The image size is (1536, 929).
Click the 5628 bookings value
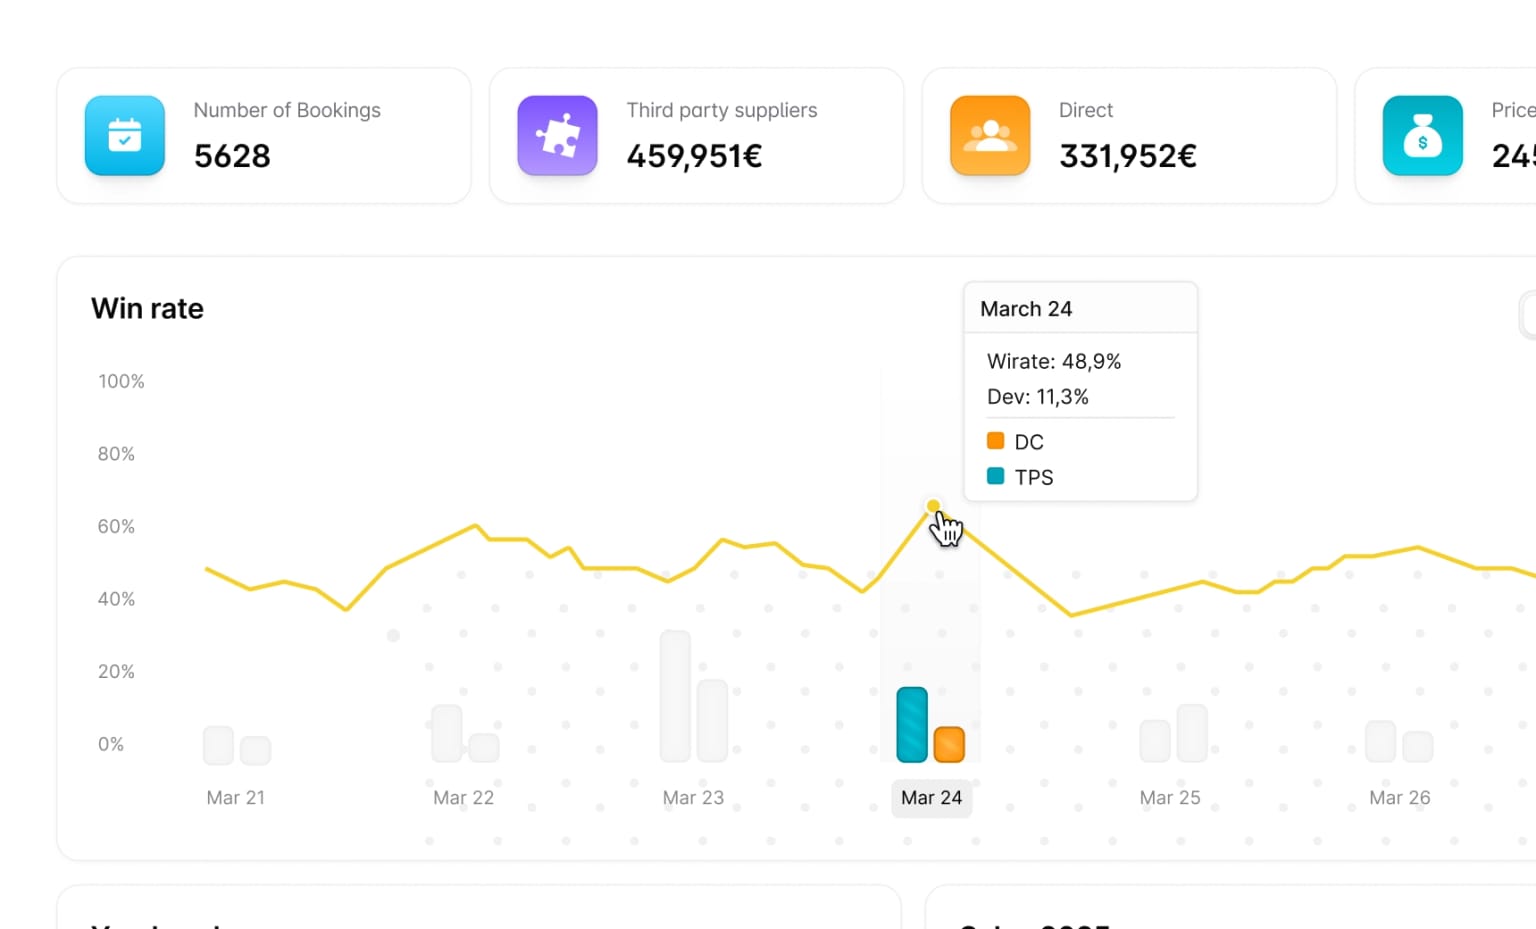point(232,156)
